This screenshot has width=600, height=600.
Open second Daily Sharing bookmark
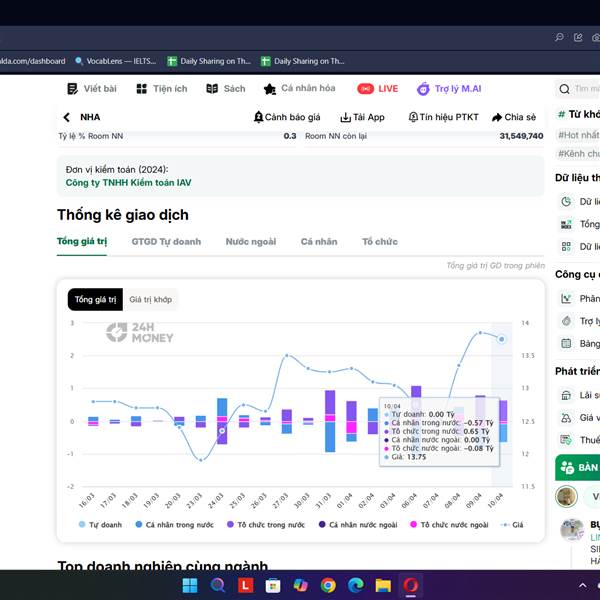pos(303,61)
